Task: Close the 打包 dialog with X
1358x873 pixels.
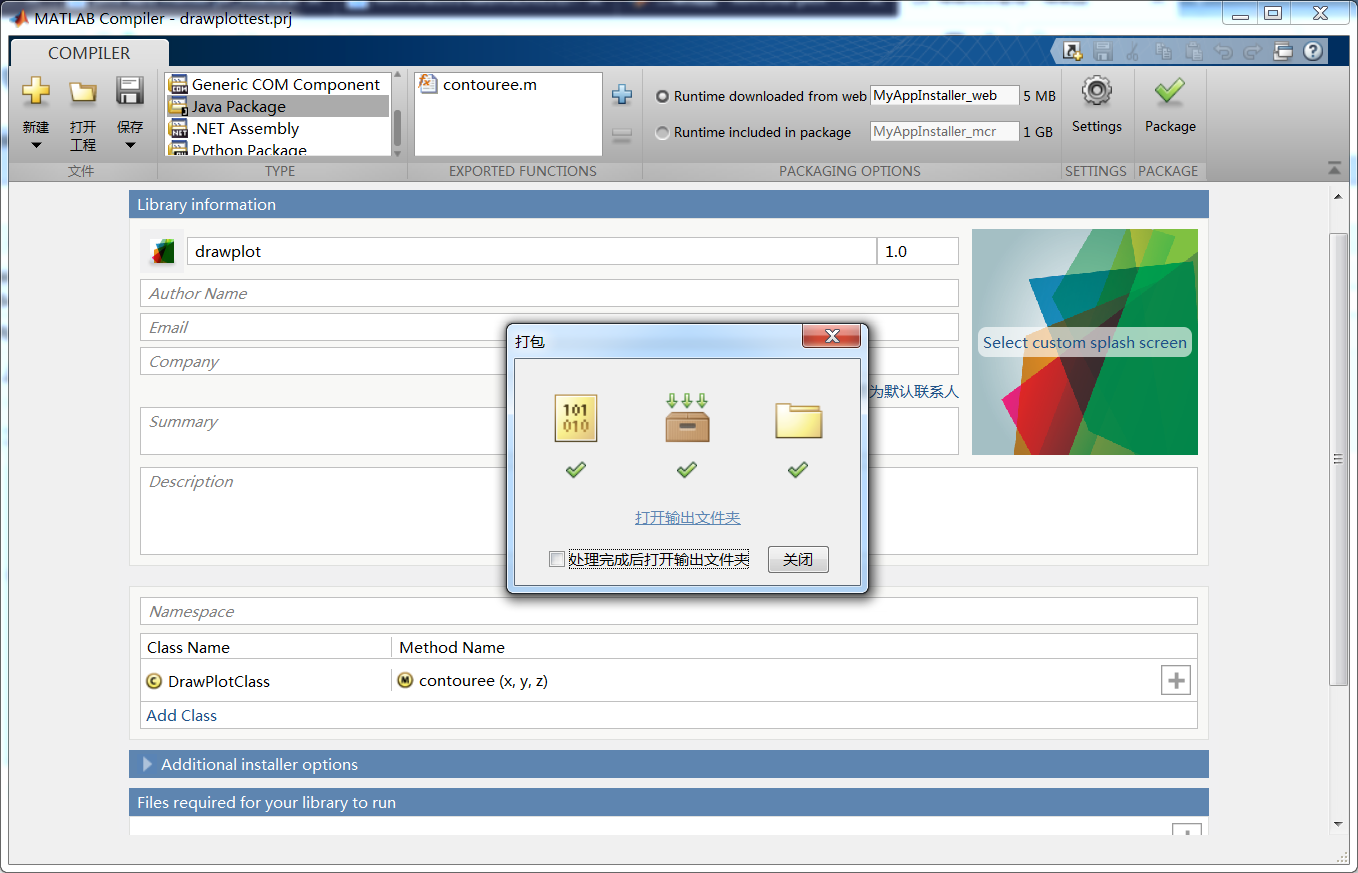Action: [x=831, y=336]
